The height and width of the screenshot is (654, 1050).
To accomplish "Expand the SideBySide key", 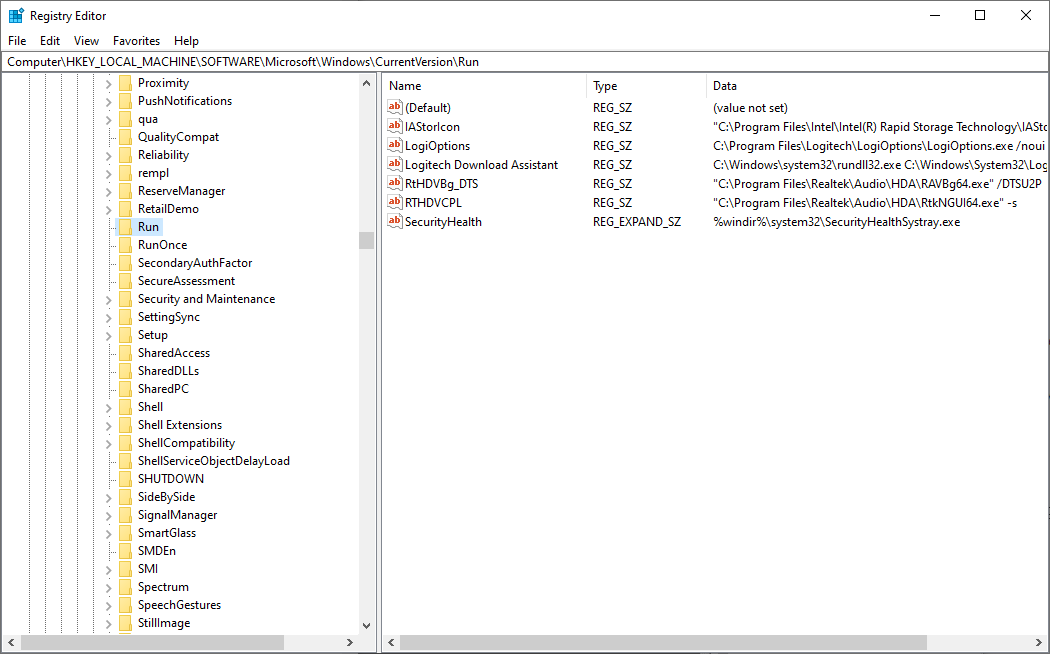I will point(108,497).
